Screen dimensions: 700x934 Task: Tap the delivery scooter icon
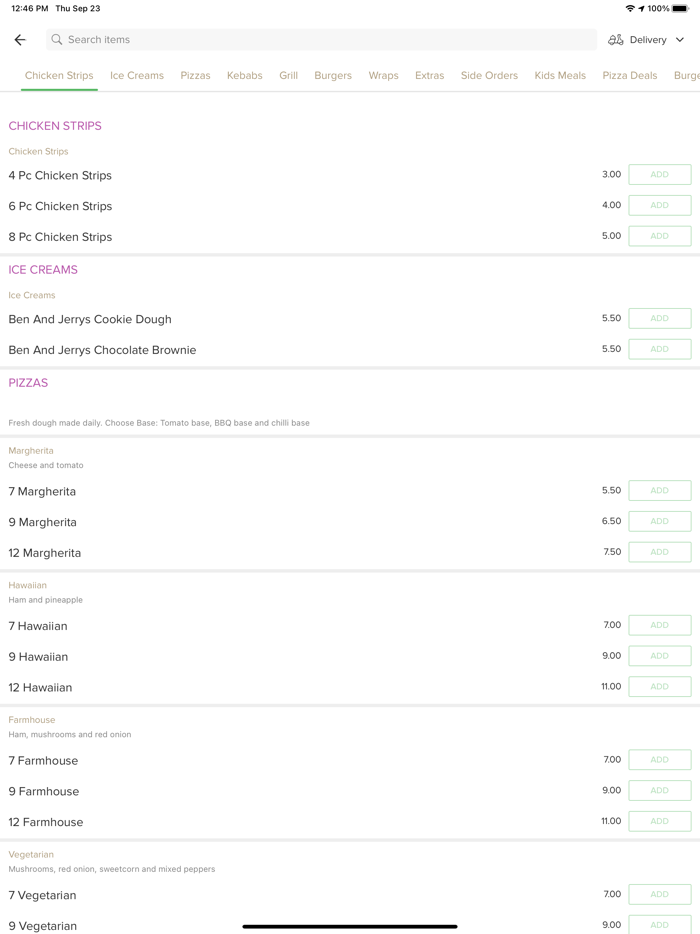(616, 40)
